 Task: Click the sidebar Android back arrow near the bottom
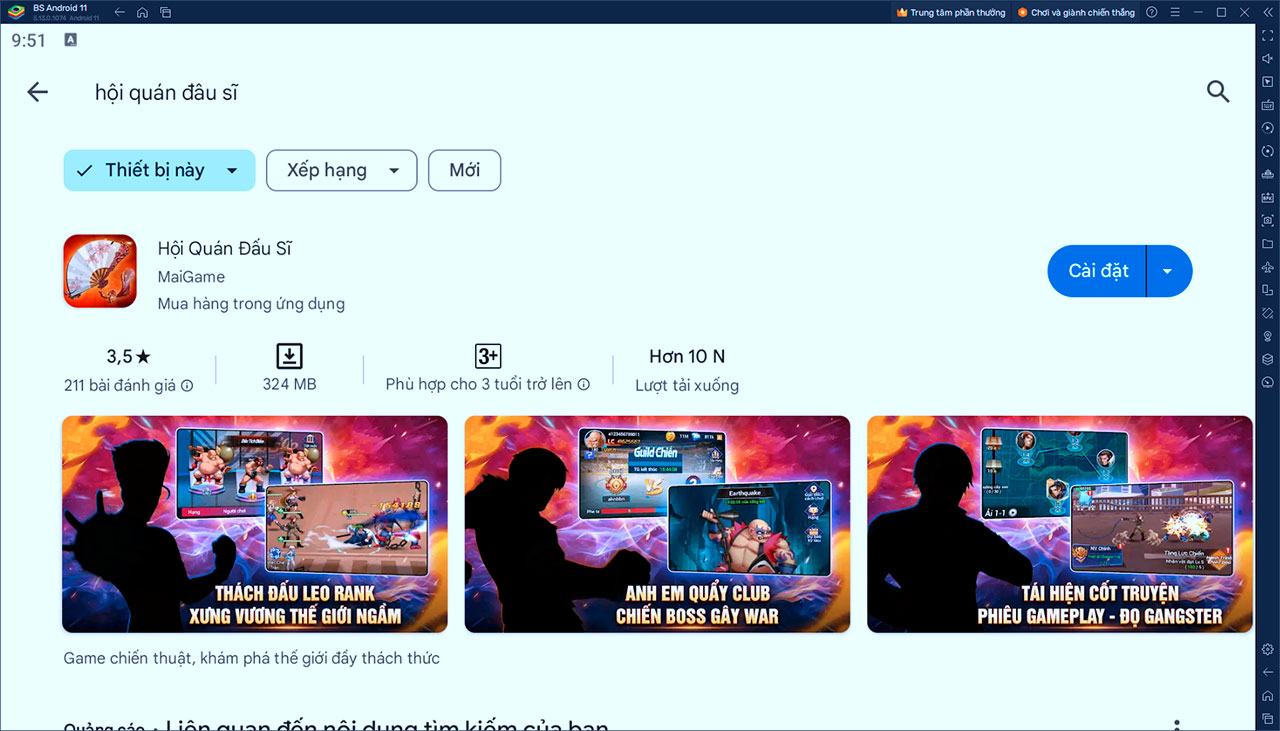(x=1267, y=672)
